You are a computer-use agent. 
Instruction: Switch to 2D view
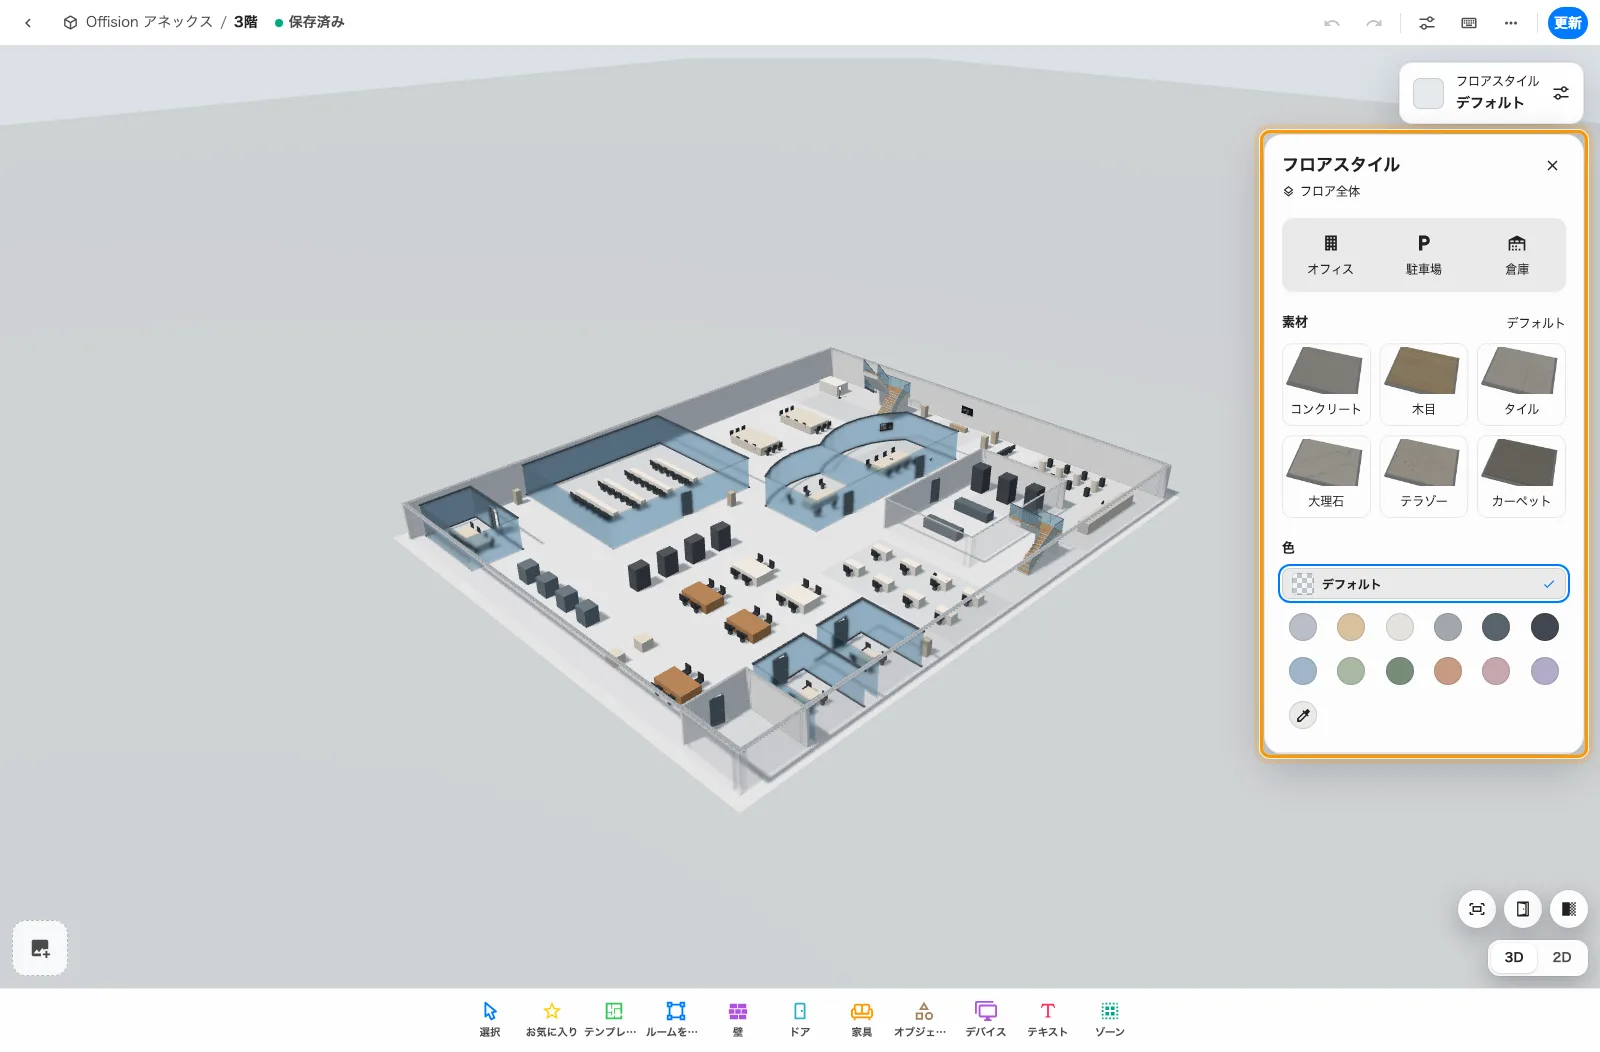(x=1562, y=958)
